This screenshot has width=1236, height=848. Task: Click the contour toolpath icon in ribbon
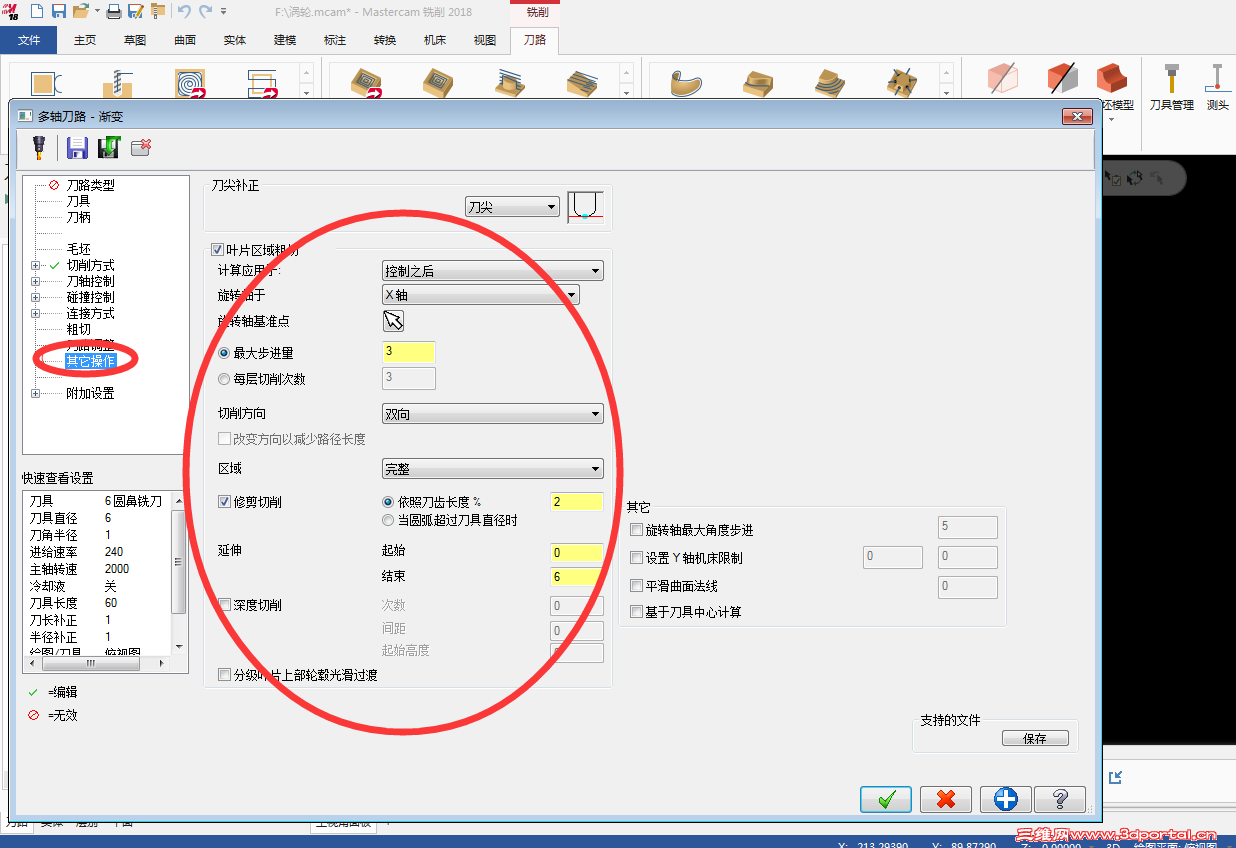[46, 85]
